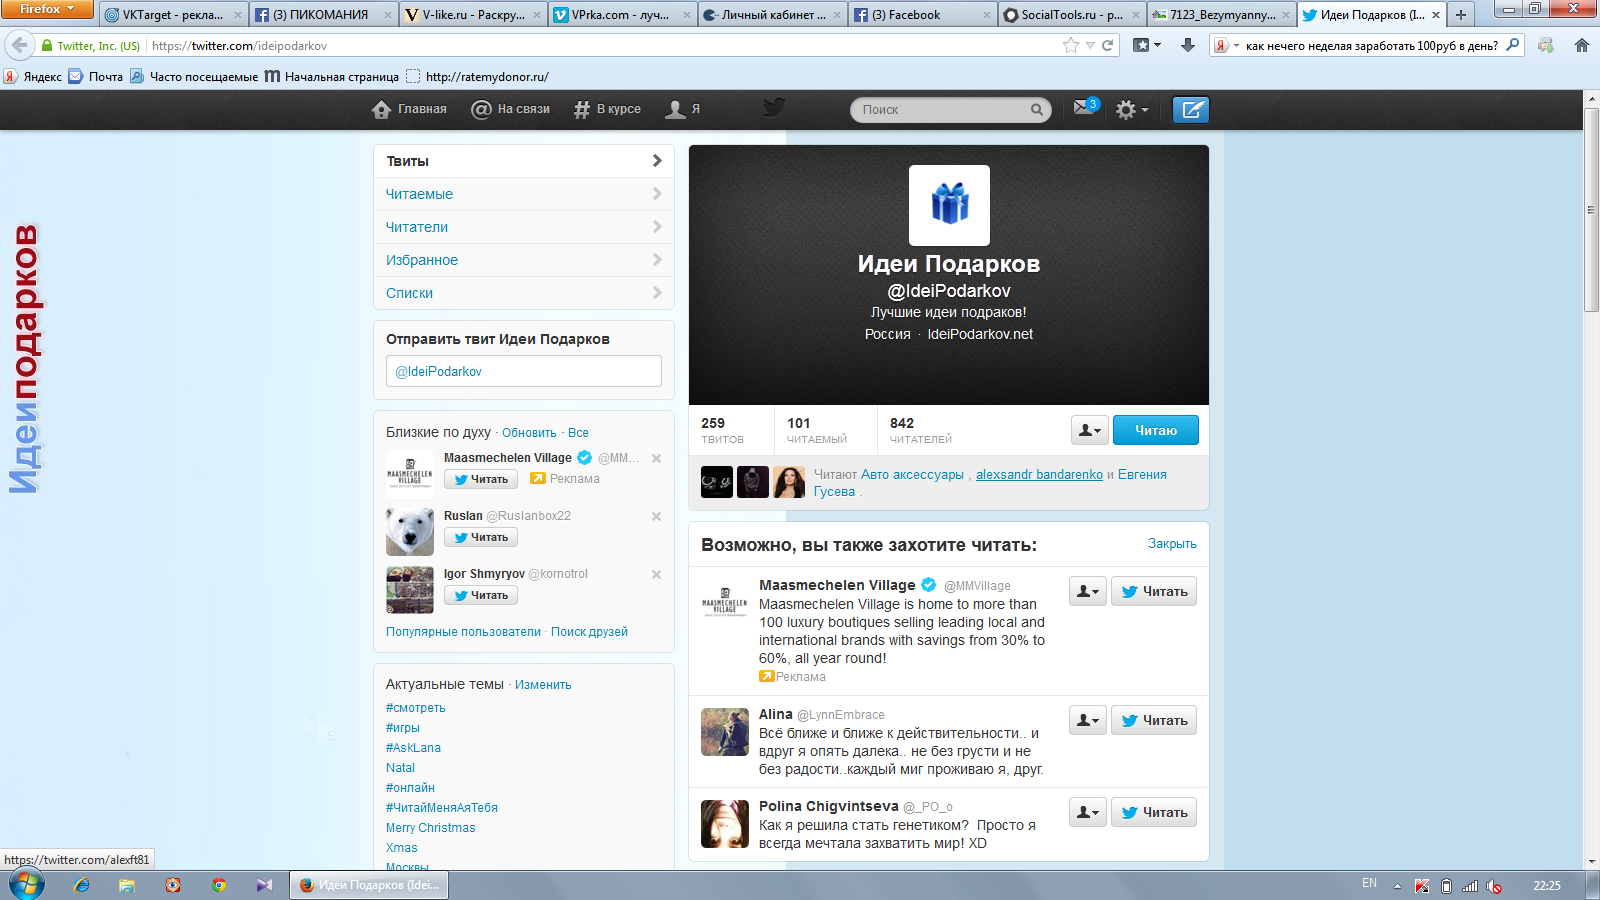Click 842 читателей counter

[921, 430]
